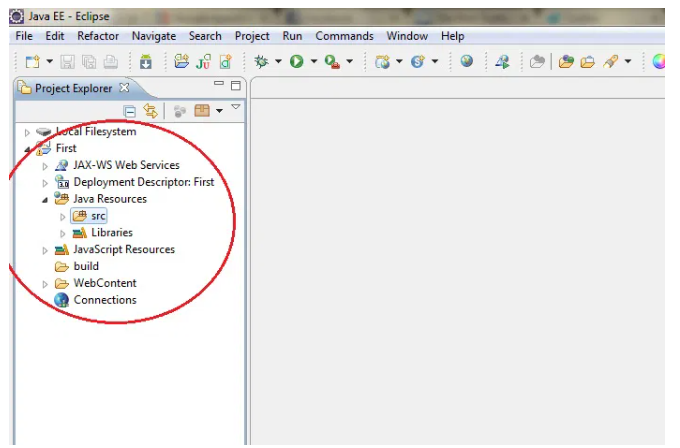This screenshot has width=680, height=448.
Task: Click the New file toolbar icon
Action: pos(31,62)
